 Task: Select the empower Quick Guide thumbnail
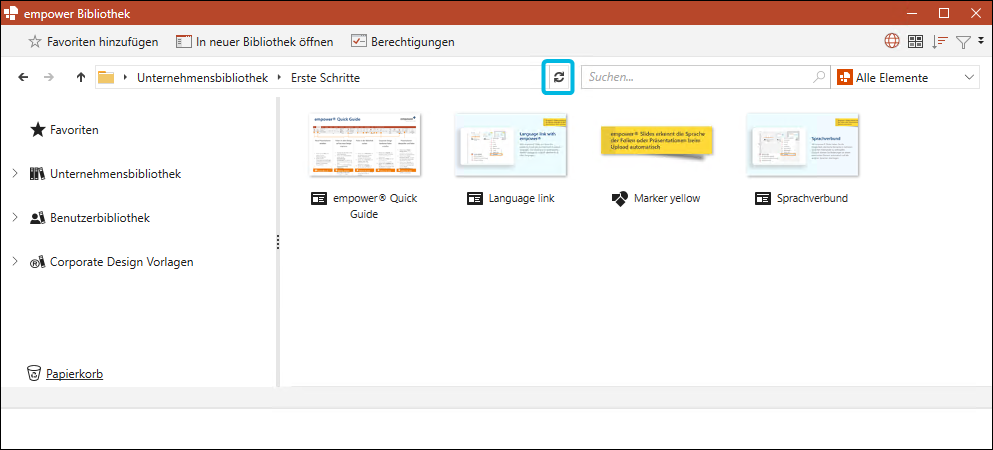pyautogui.click(x=365, y=145)
